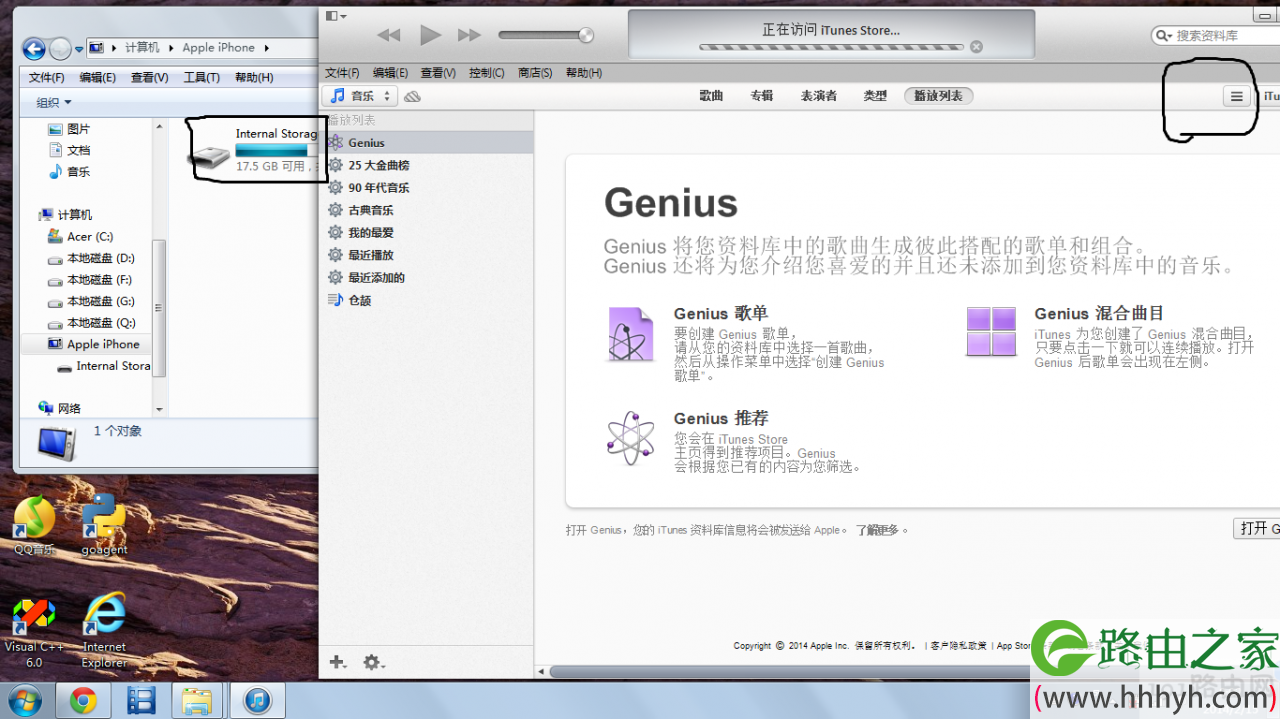Select 音乐 library in Explorer sidebar

click(x=69, y=172)
